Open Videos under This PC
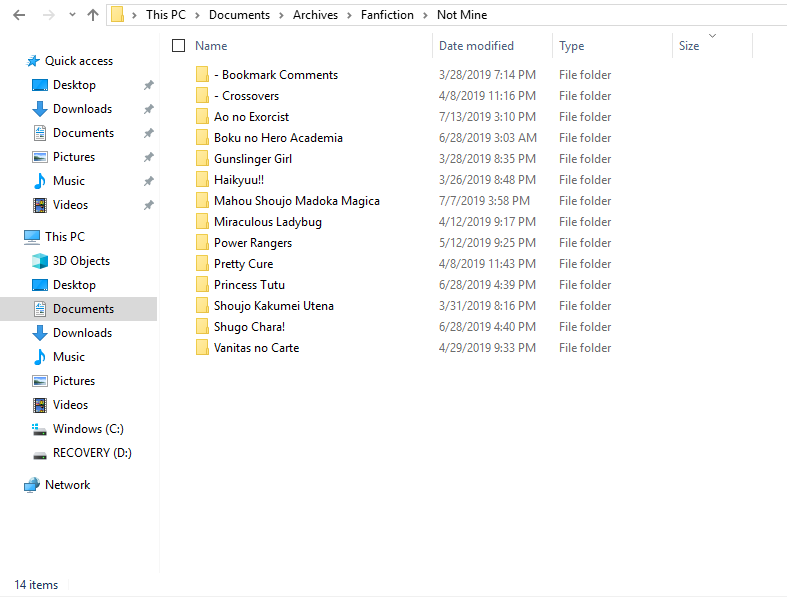787x597 pixels. 70,405
